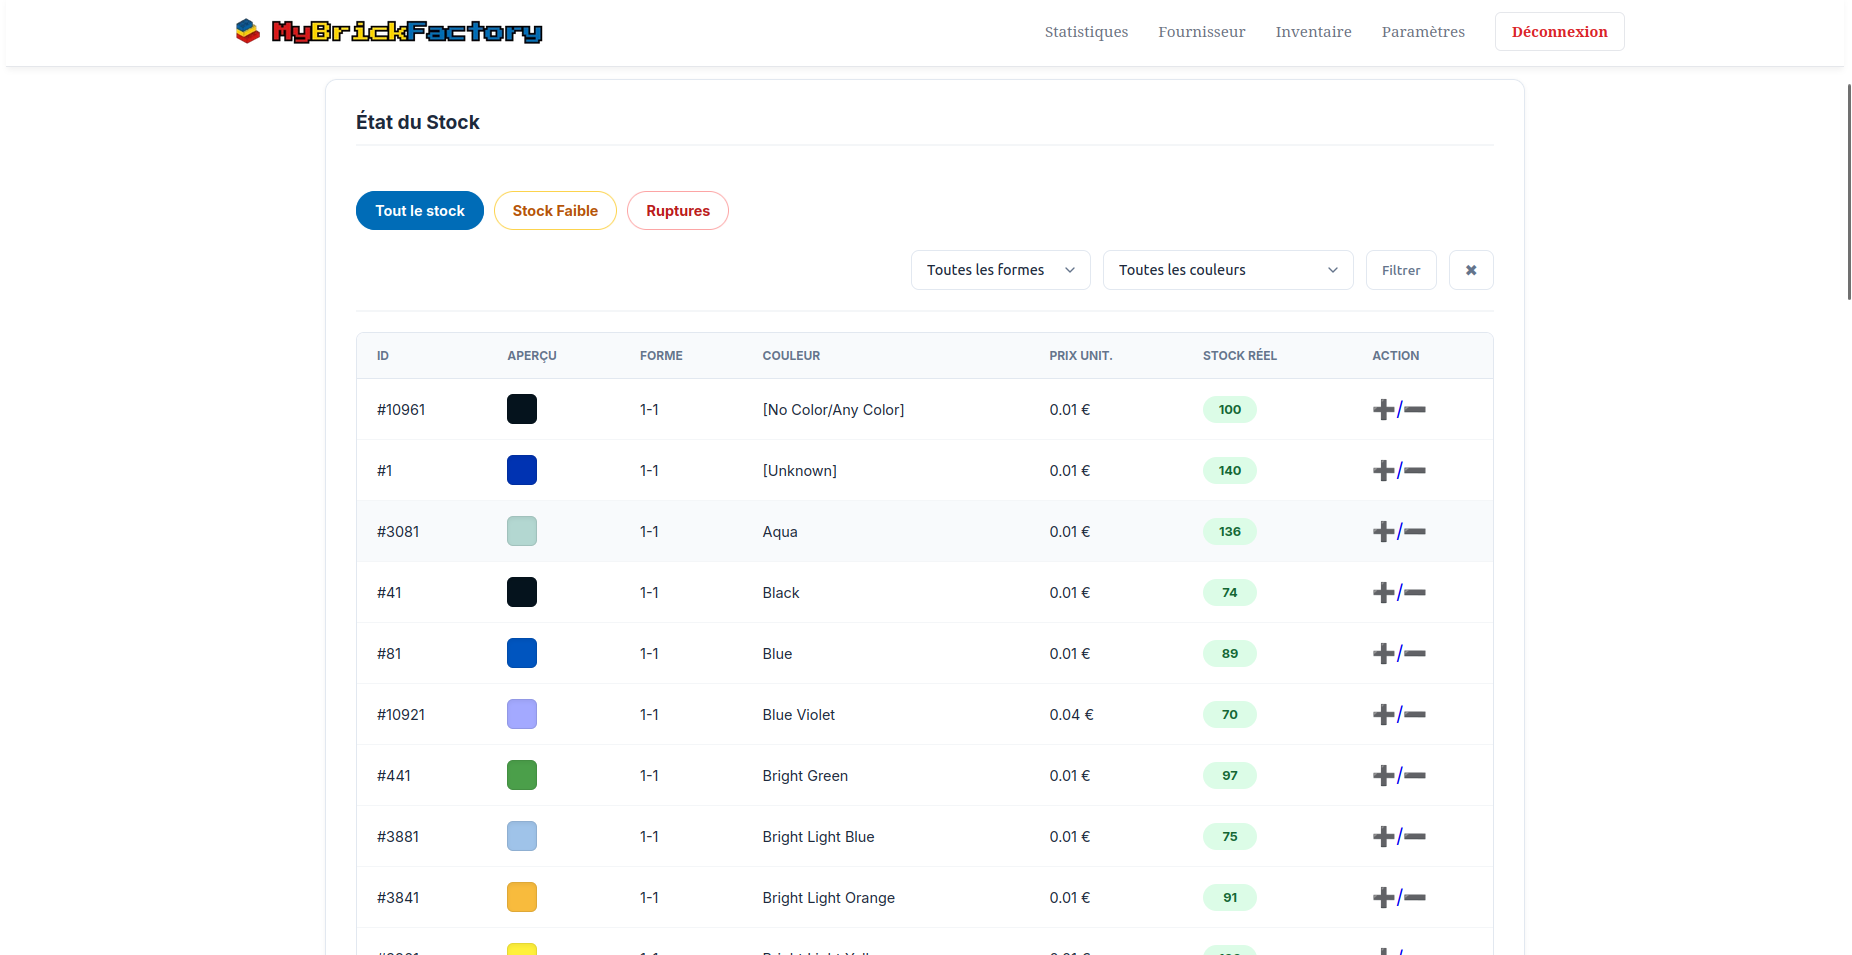
Task: Click the Déconnexion button
Action: click(x=1559, y=32)
